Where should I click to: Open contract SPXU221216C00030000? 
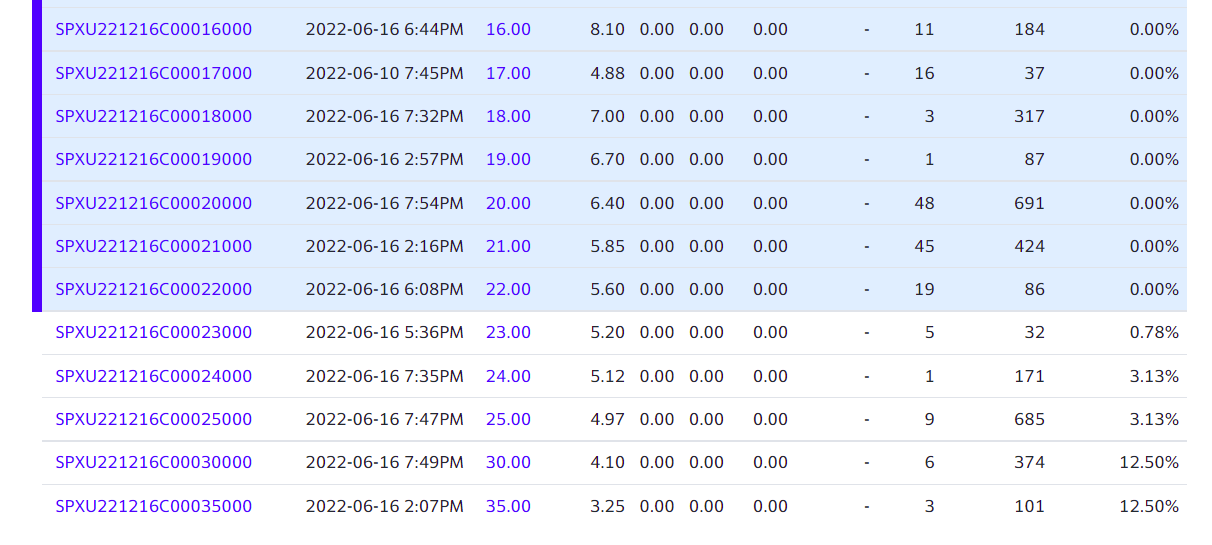(154, 463)
